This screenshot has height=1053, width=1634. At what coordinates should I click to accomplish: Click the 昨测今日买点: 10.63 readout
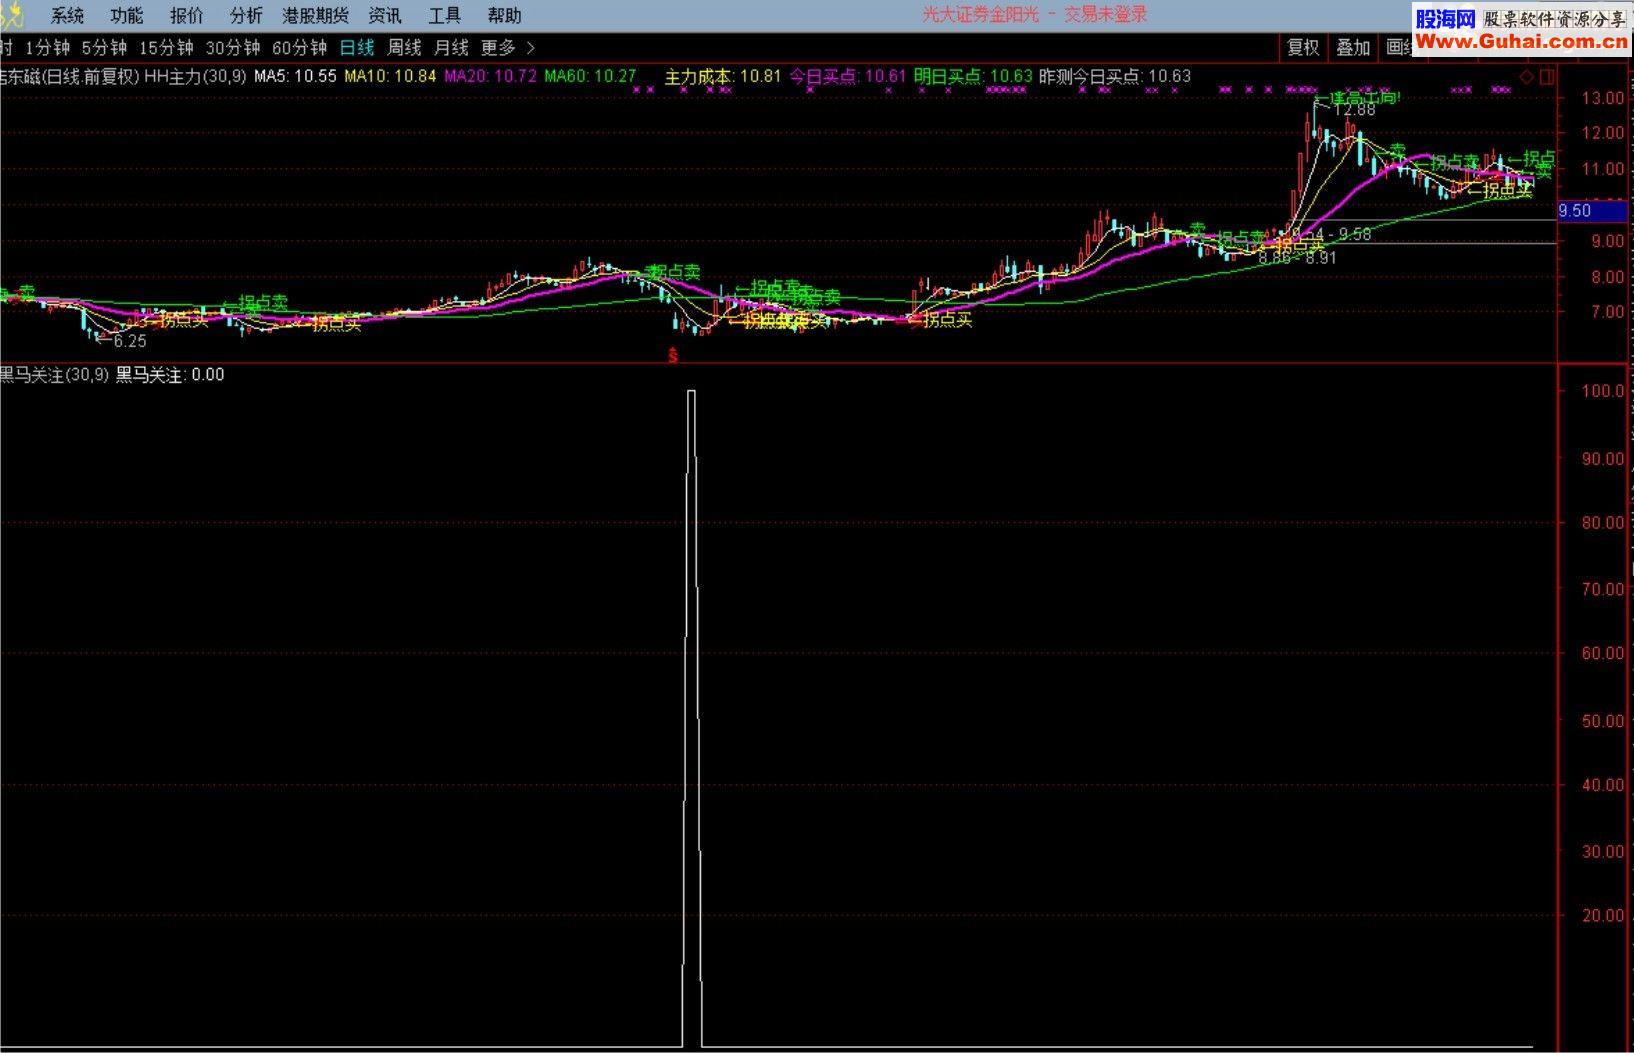(1115, 76)
